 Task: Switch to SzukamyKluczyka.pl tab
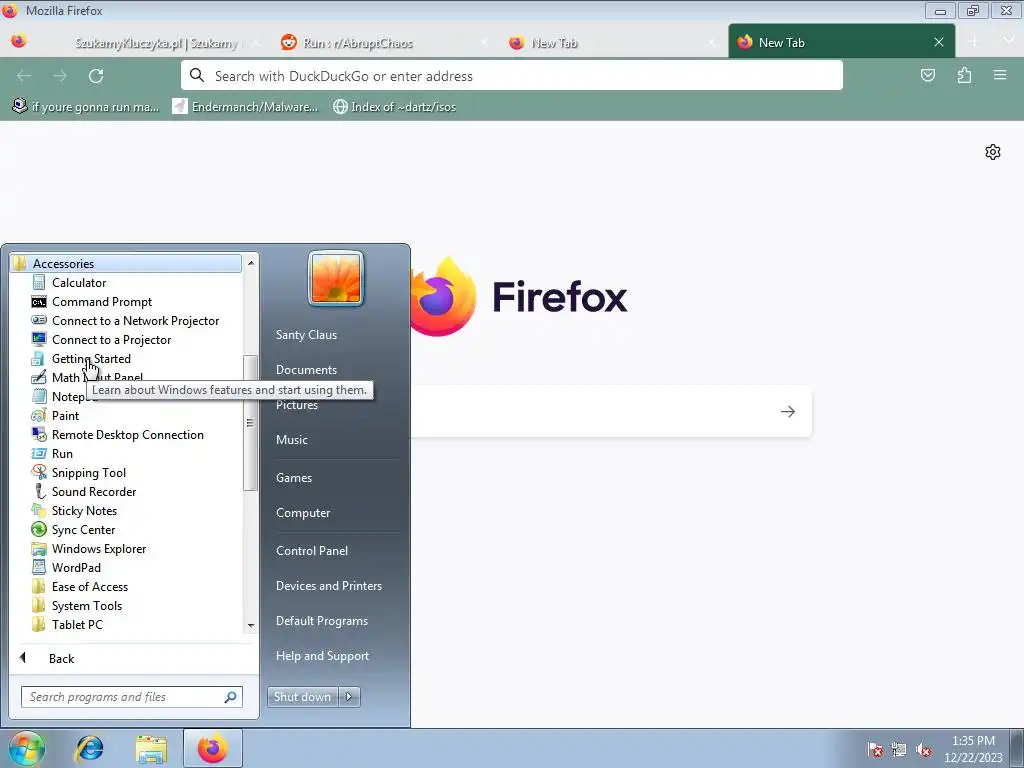pos(157,43)
